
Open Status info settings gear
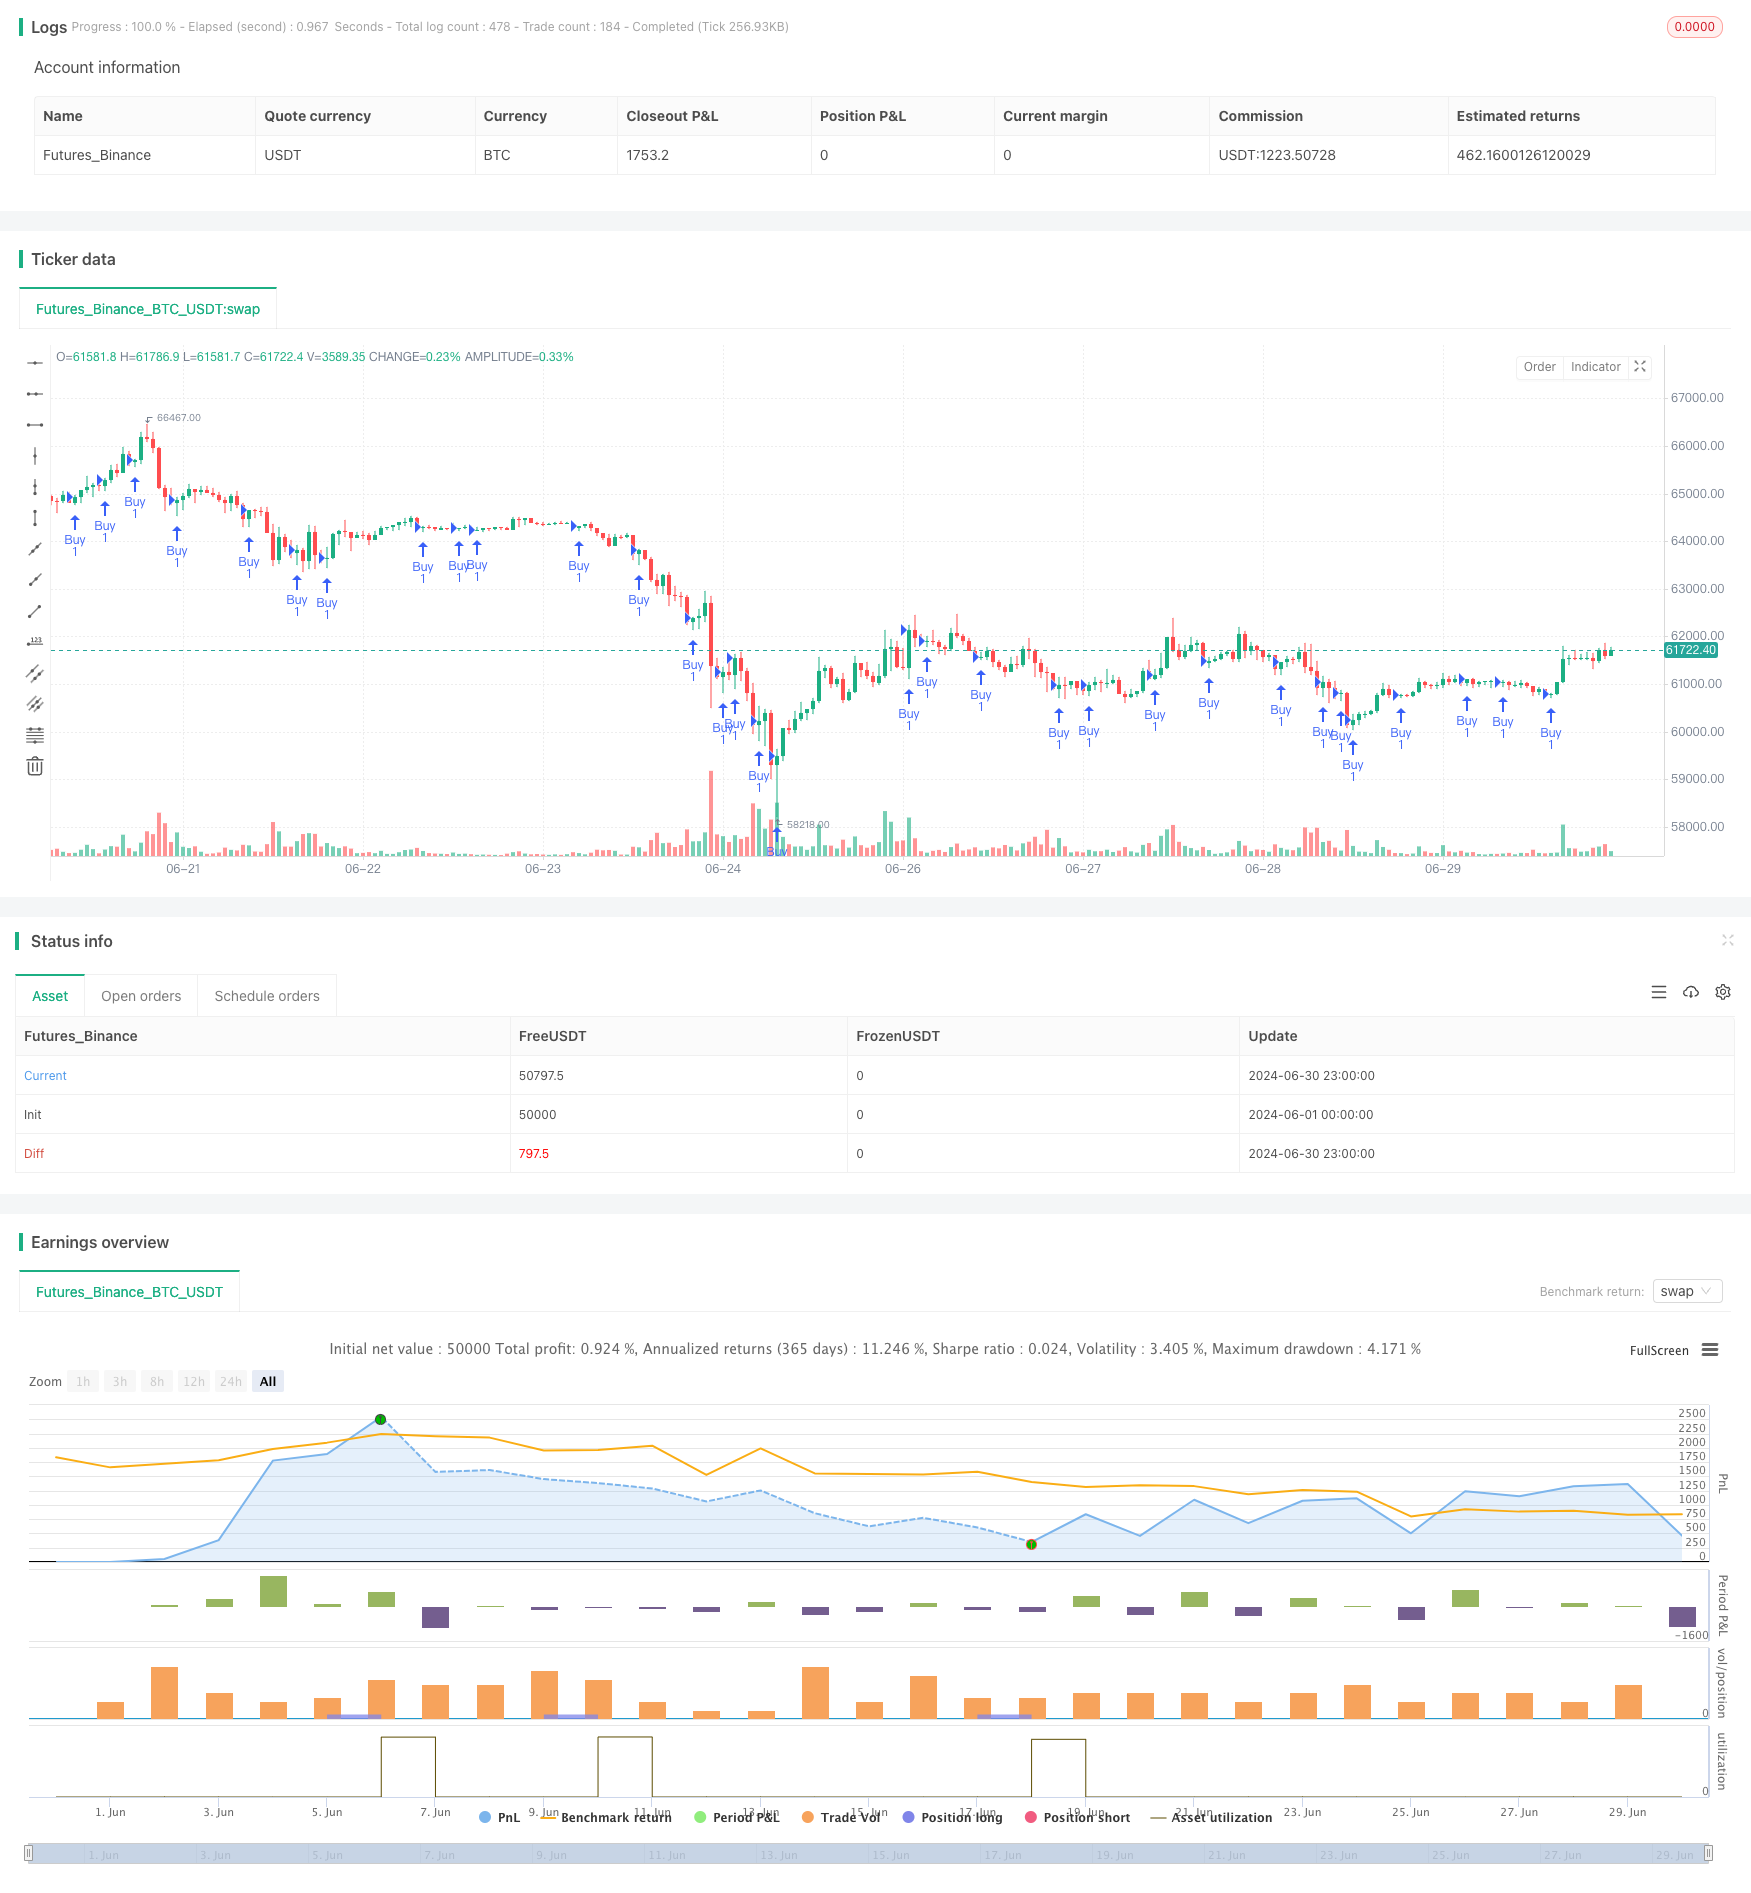pyautogui.click(x=1723, y=992)
